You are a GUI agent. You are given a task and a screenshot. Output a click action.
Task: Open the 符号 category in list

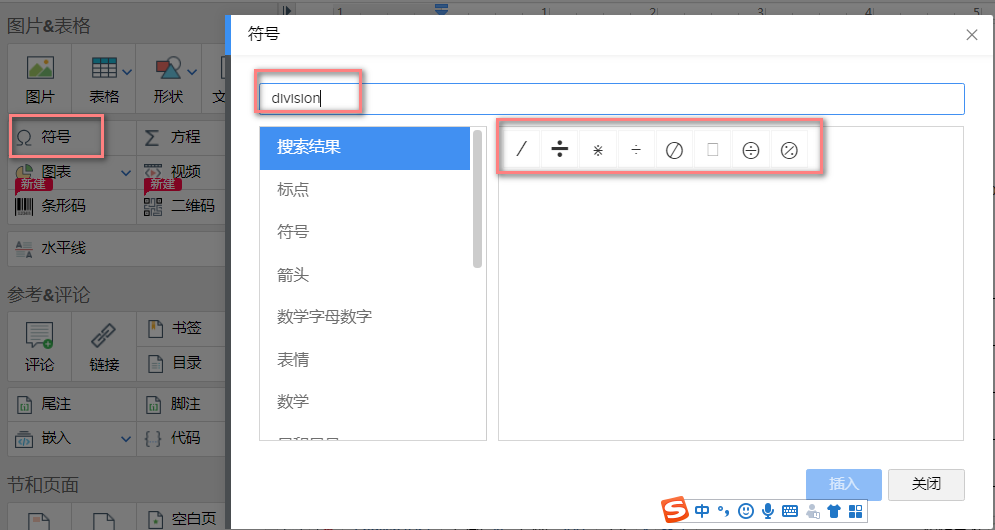[365, 232]
